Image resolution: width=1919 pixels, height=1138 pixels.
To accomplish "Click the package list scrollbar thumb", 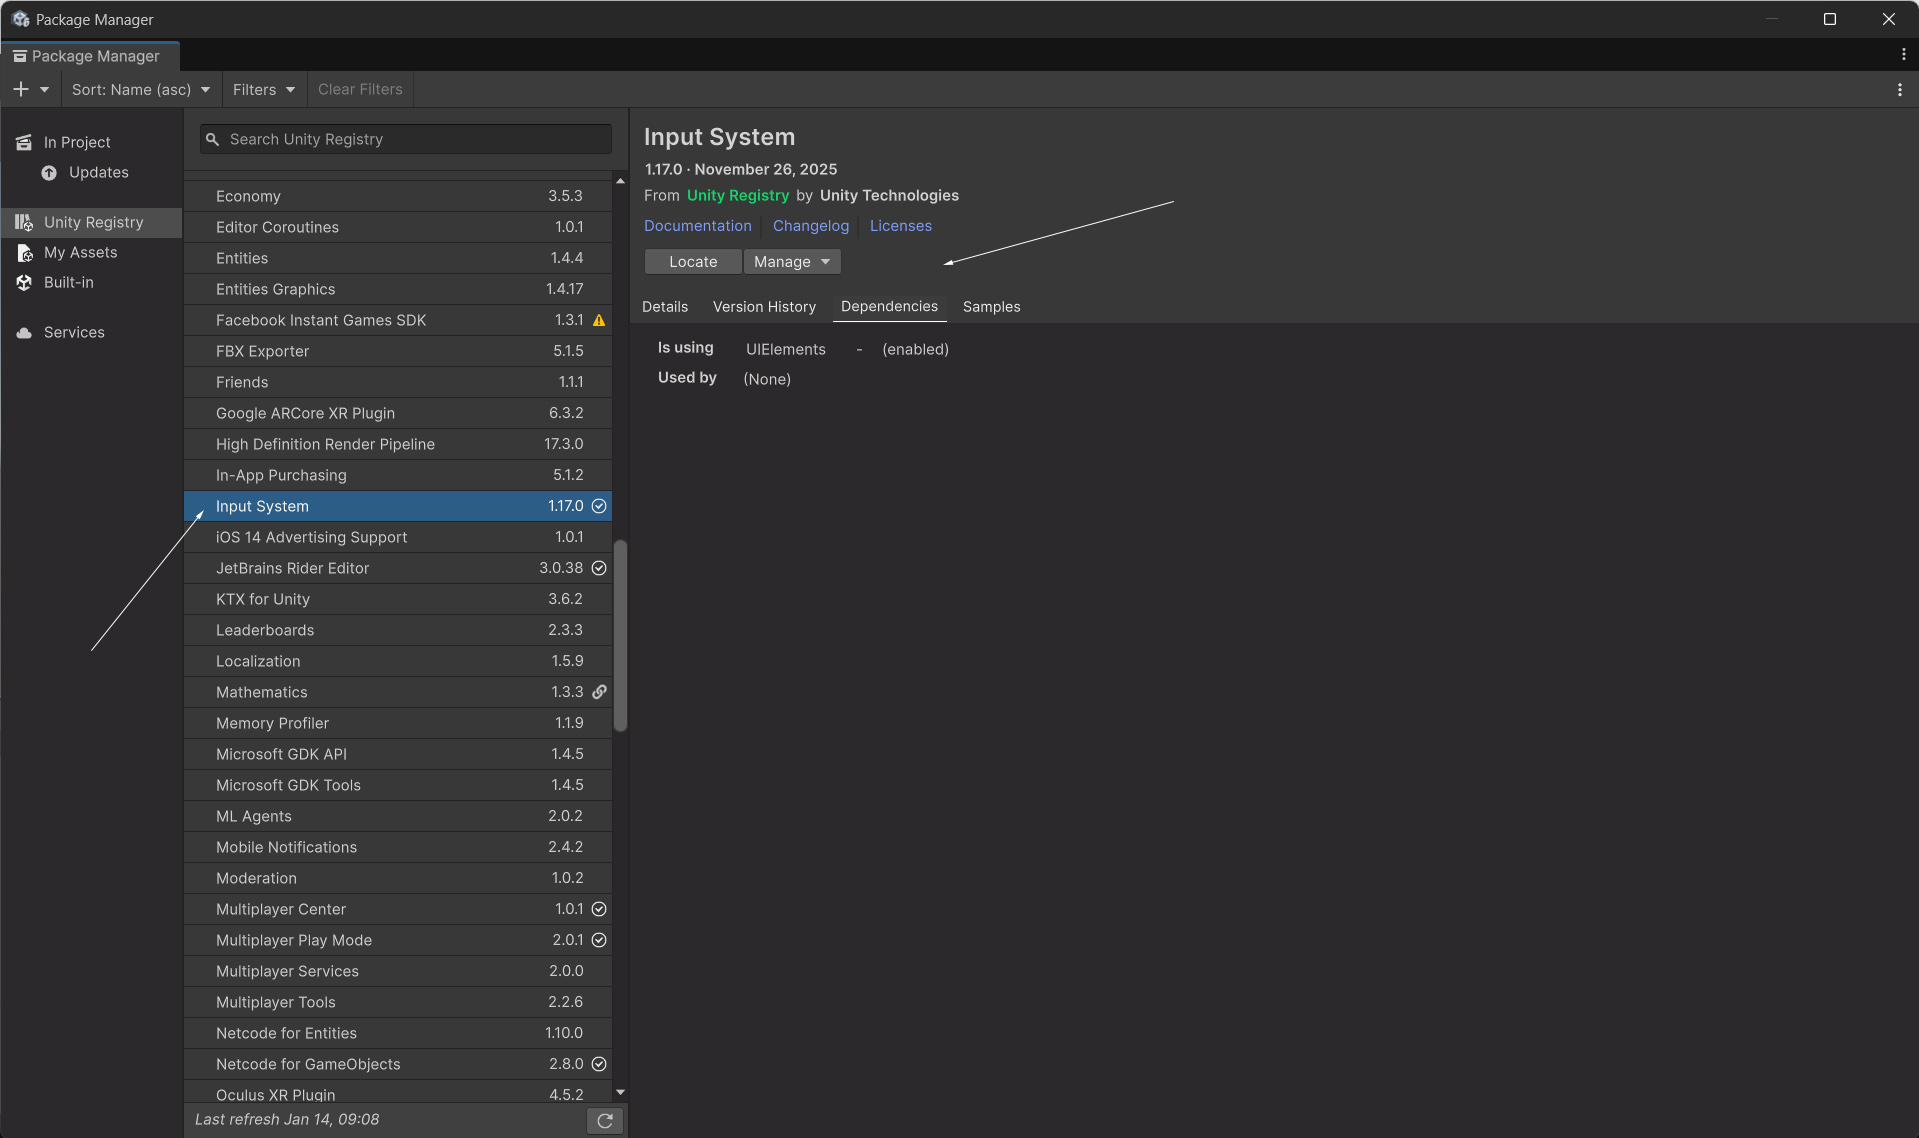I will (x=620, y=635).
